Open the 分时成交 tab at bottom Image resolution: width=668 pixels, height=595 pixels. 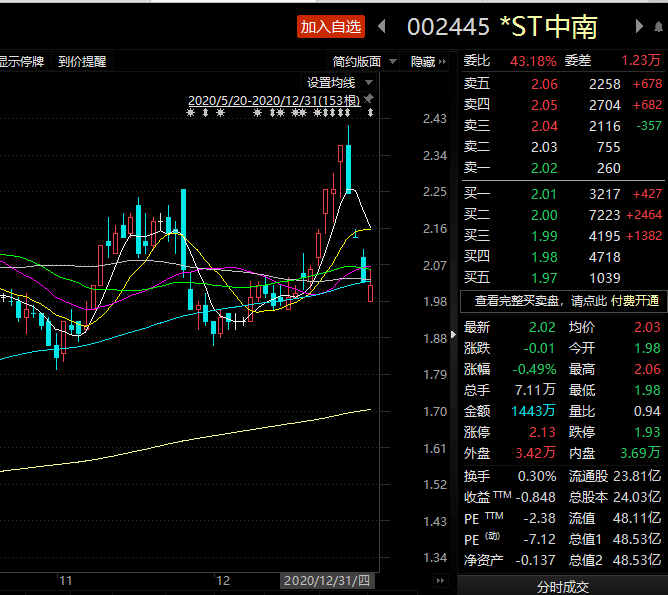pyautogui.click(x=563, y=586)
